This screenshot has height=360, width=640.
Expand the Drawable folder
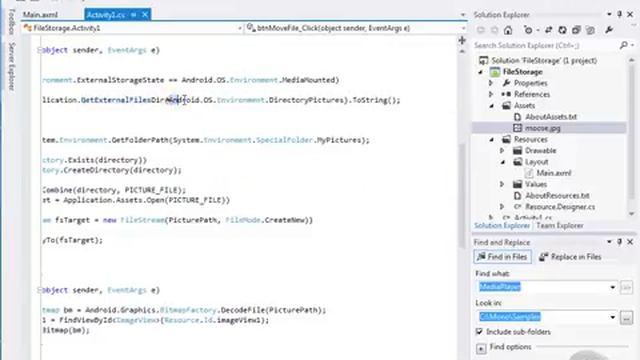[x=502, y=151]
